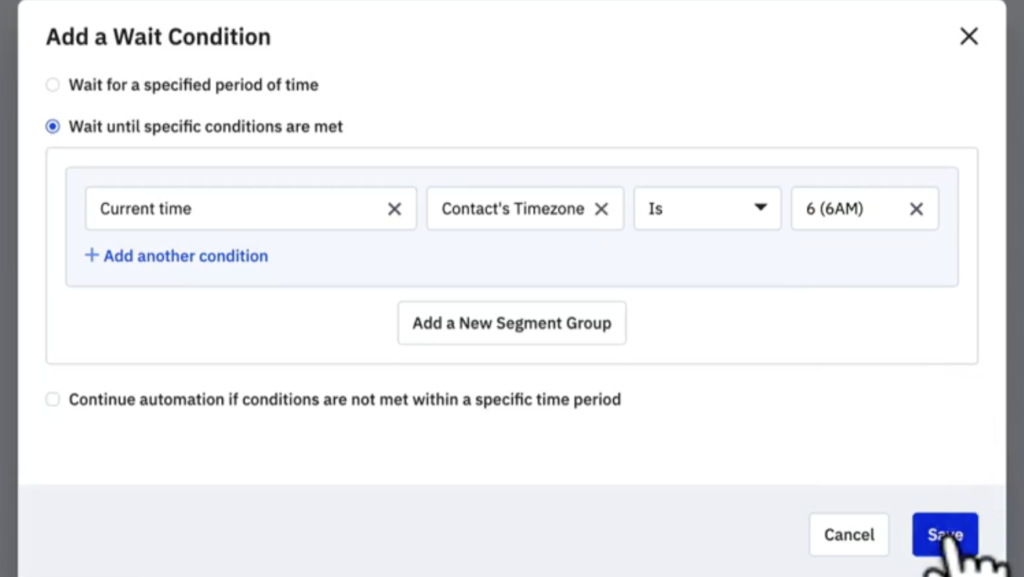Click the caret arrow in the Is operator box
The width and height of the screenshot is (1024, 577).
coord(760,208)
